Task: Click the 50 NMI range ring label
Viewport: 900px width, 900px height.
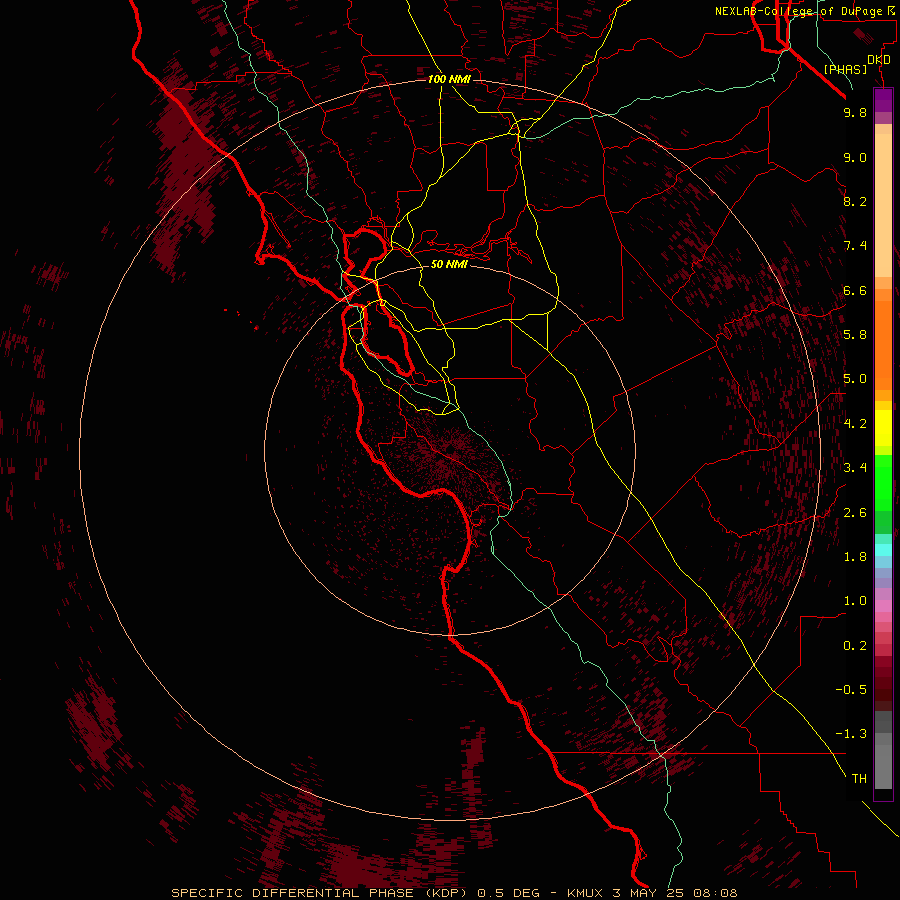Action: [x=449, y=264]
